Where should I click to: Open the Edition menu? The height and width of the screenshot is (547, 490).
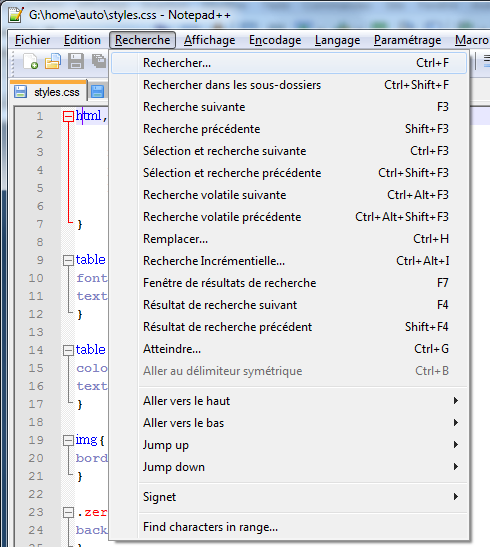[82, 40]
